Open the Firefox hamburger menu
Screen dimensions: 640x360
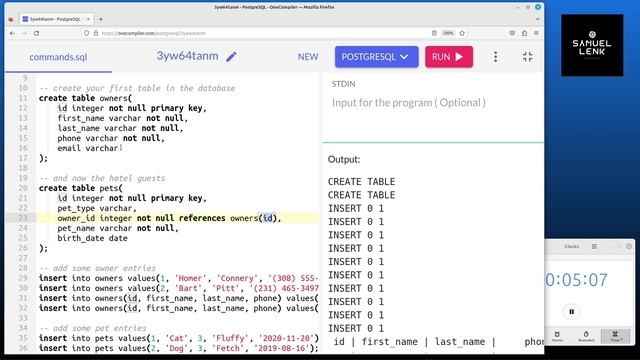(x=536, y=33)
